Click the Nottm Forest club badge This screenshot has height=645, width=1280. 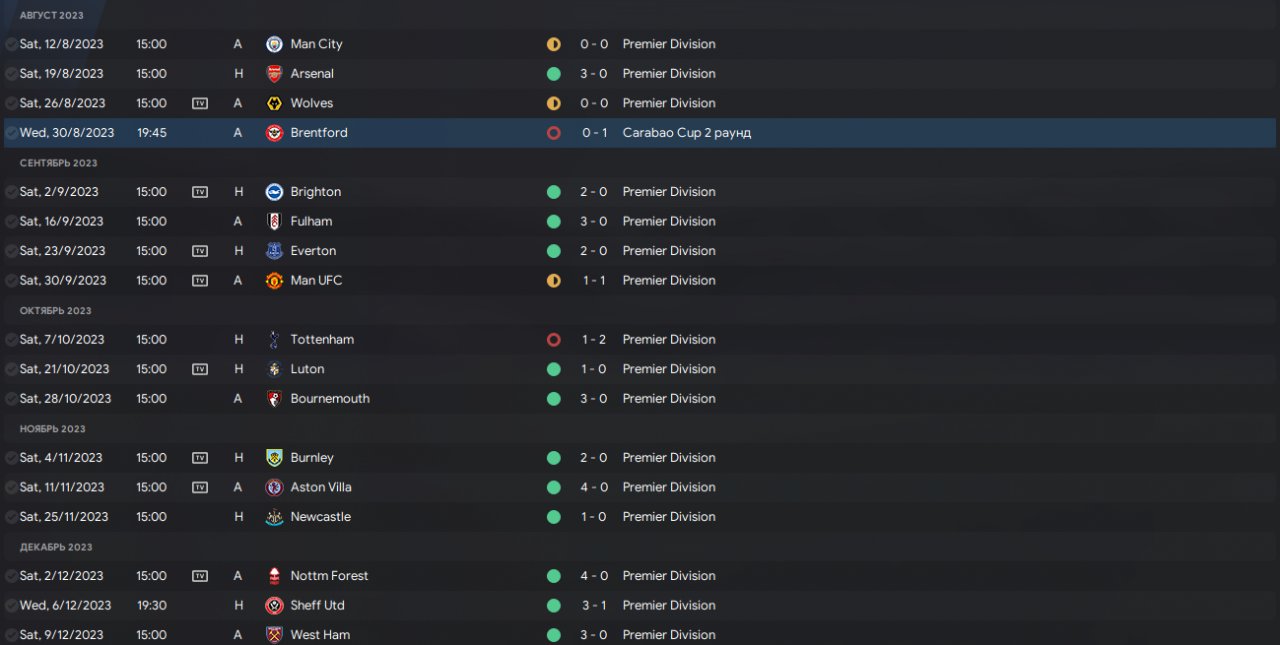click(274, 576)
